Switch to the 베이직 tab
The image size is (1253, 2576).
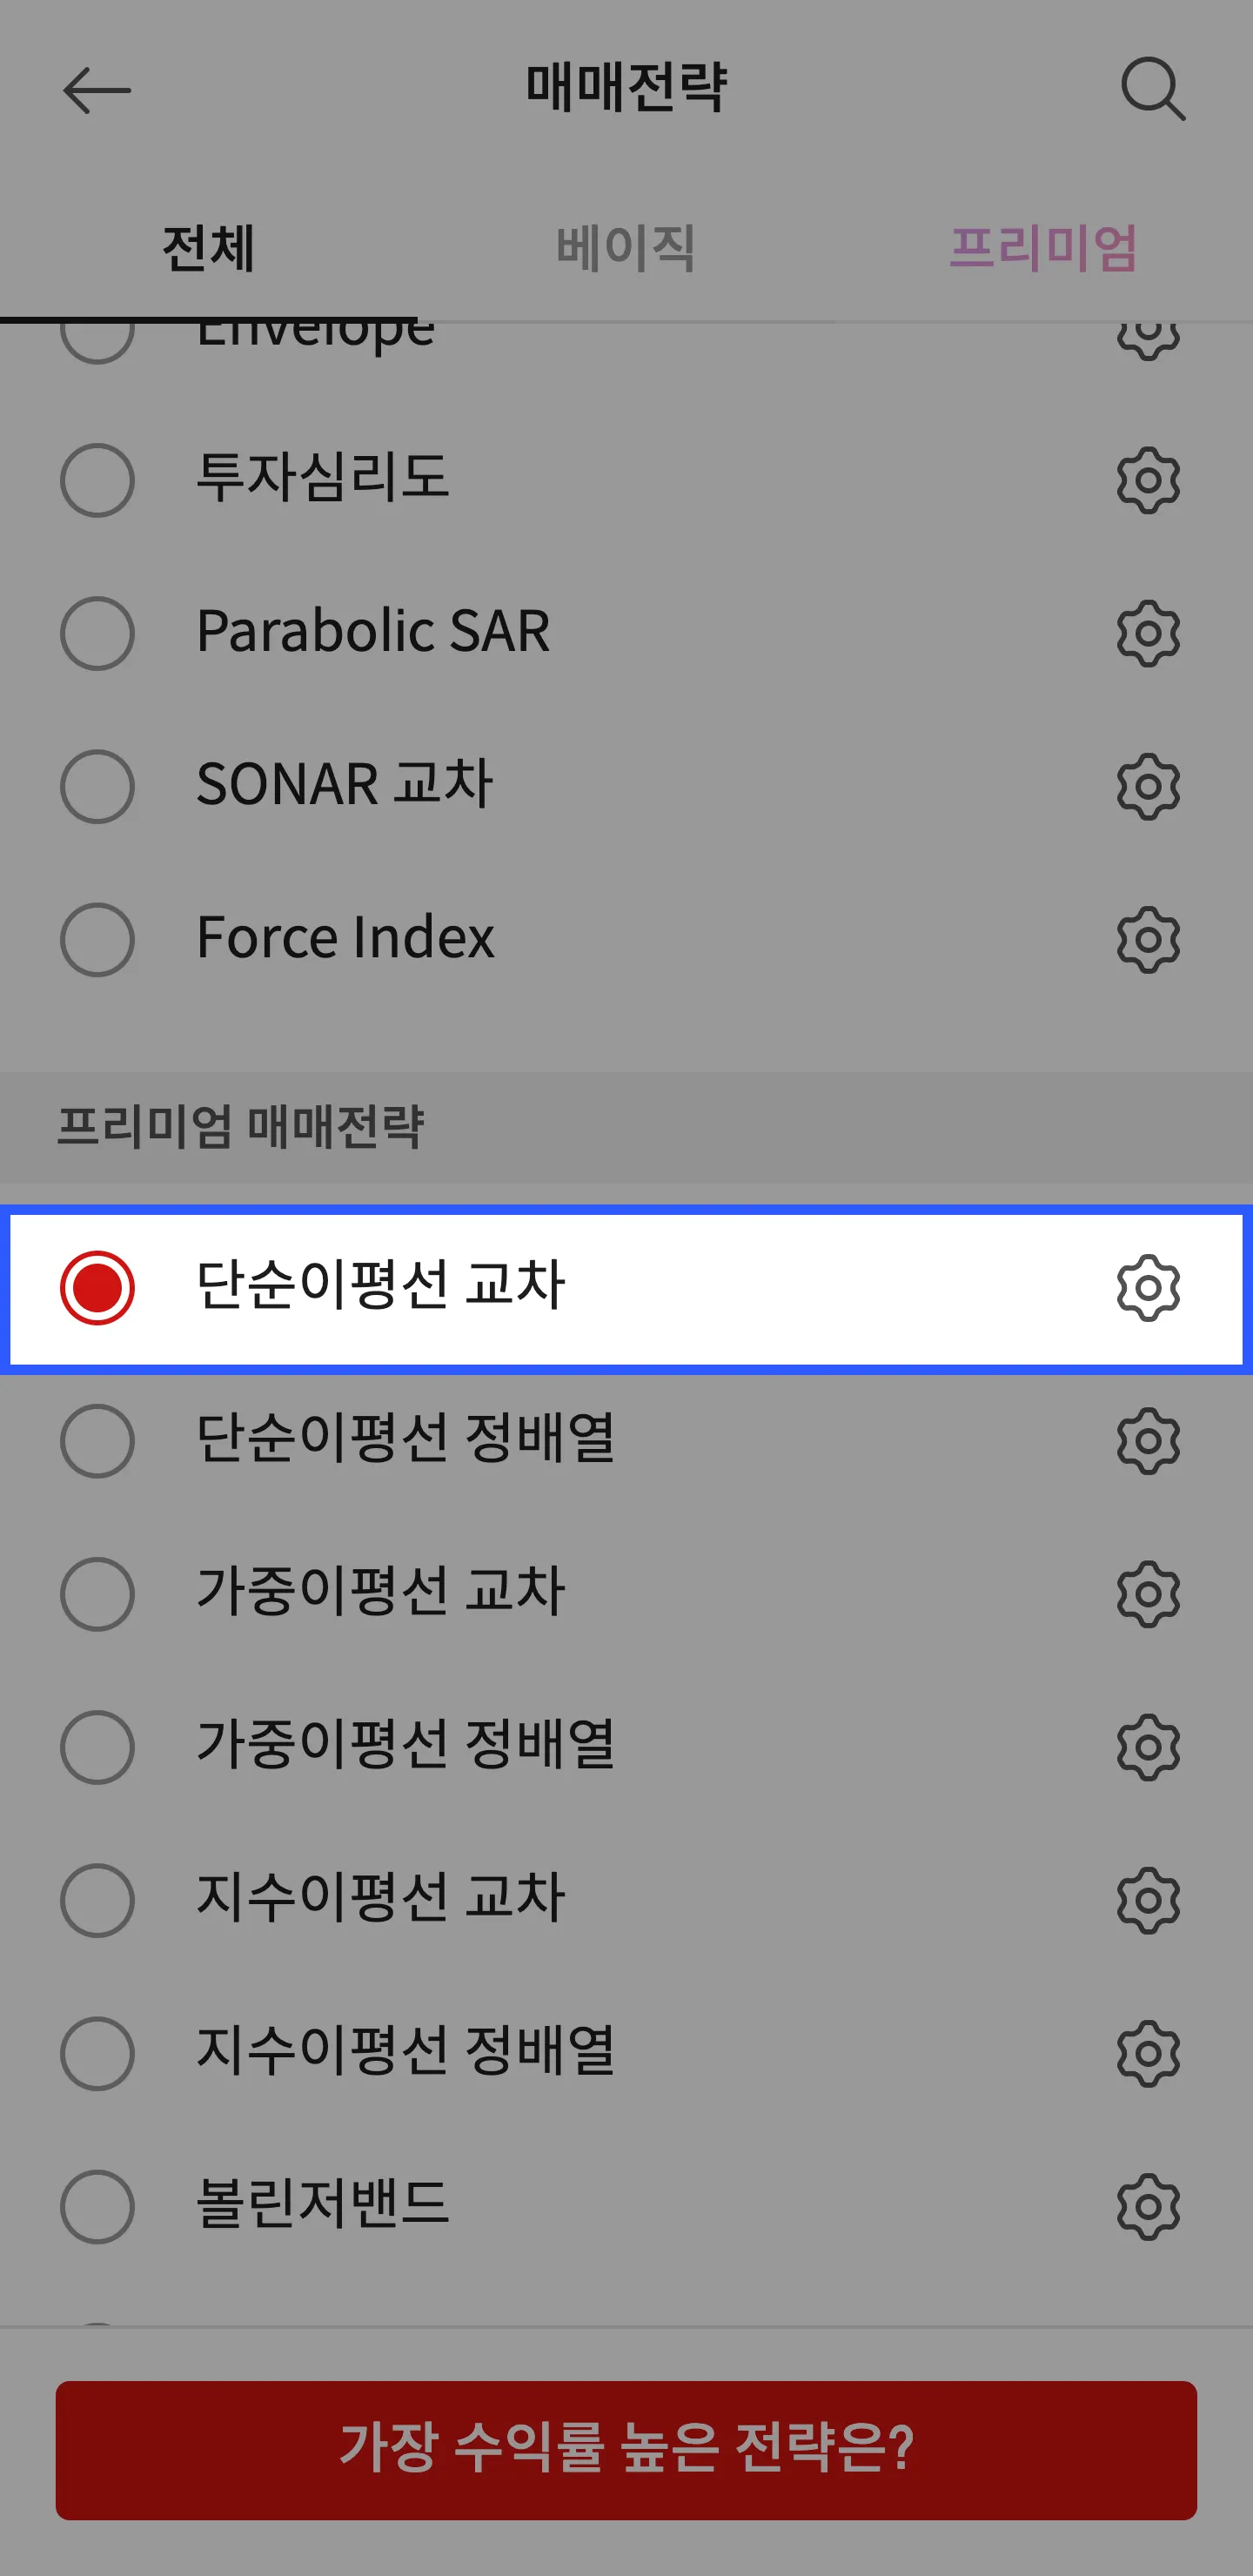(626, 248)
